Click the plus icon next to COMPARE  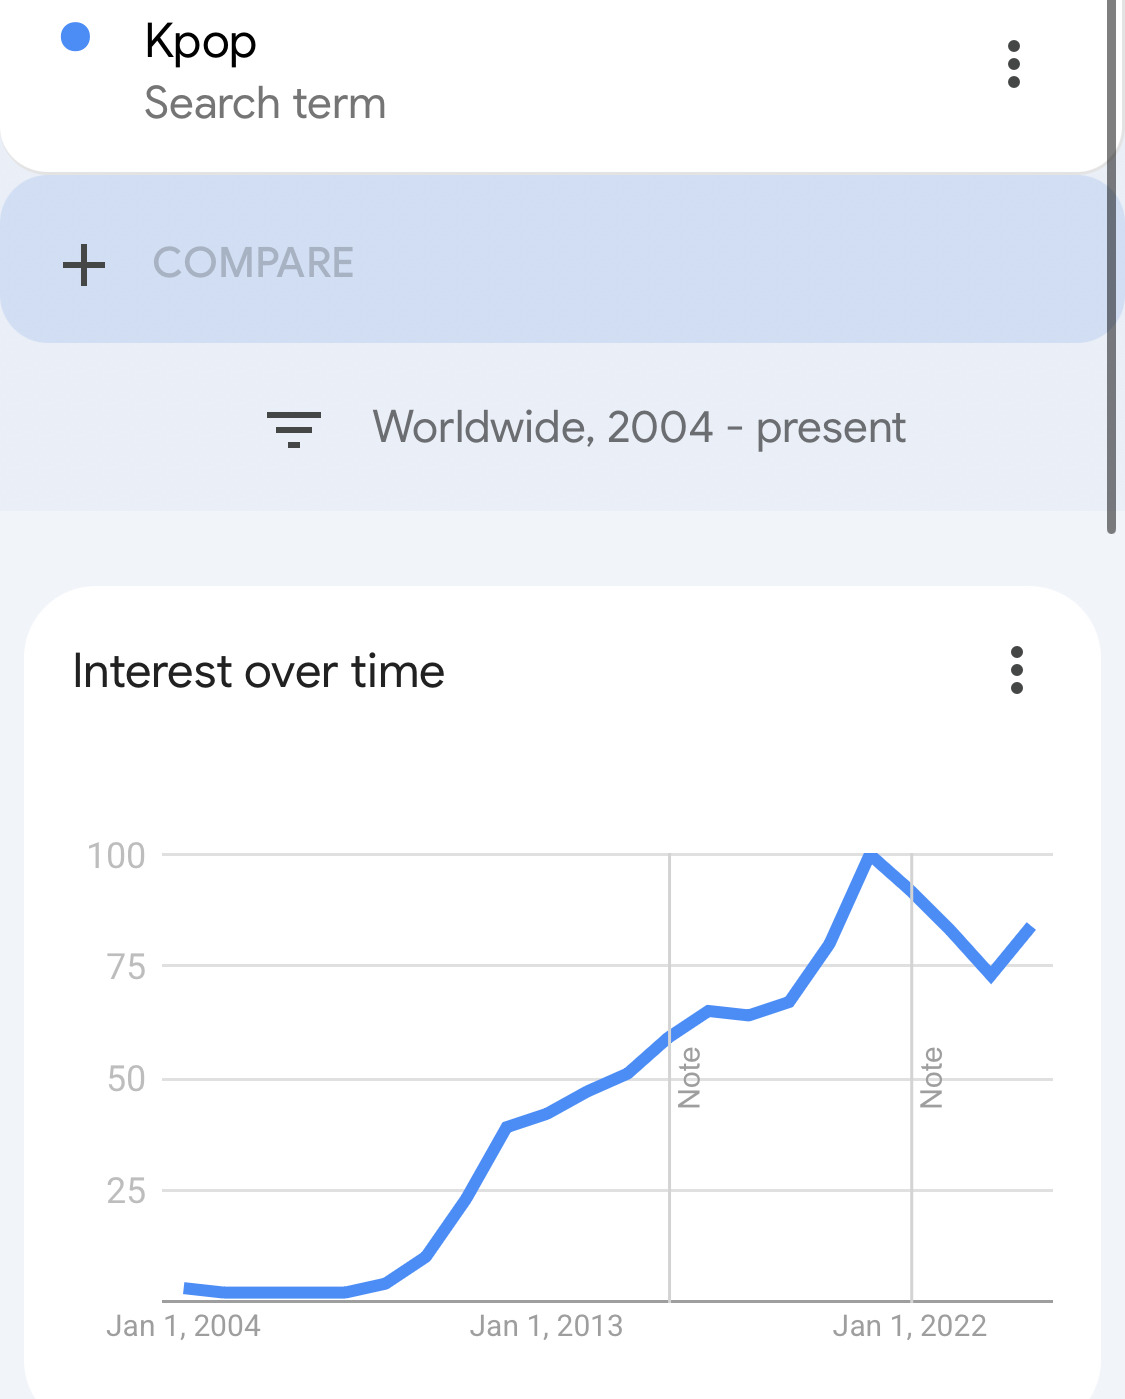[84, 265]
